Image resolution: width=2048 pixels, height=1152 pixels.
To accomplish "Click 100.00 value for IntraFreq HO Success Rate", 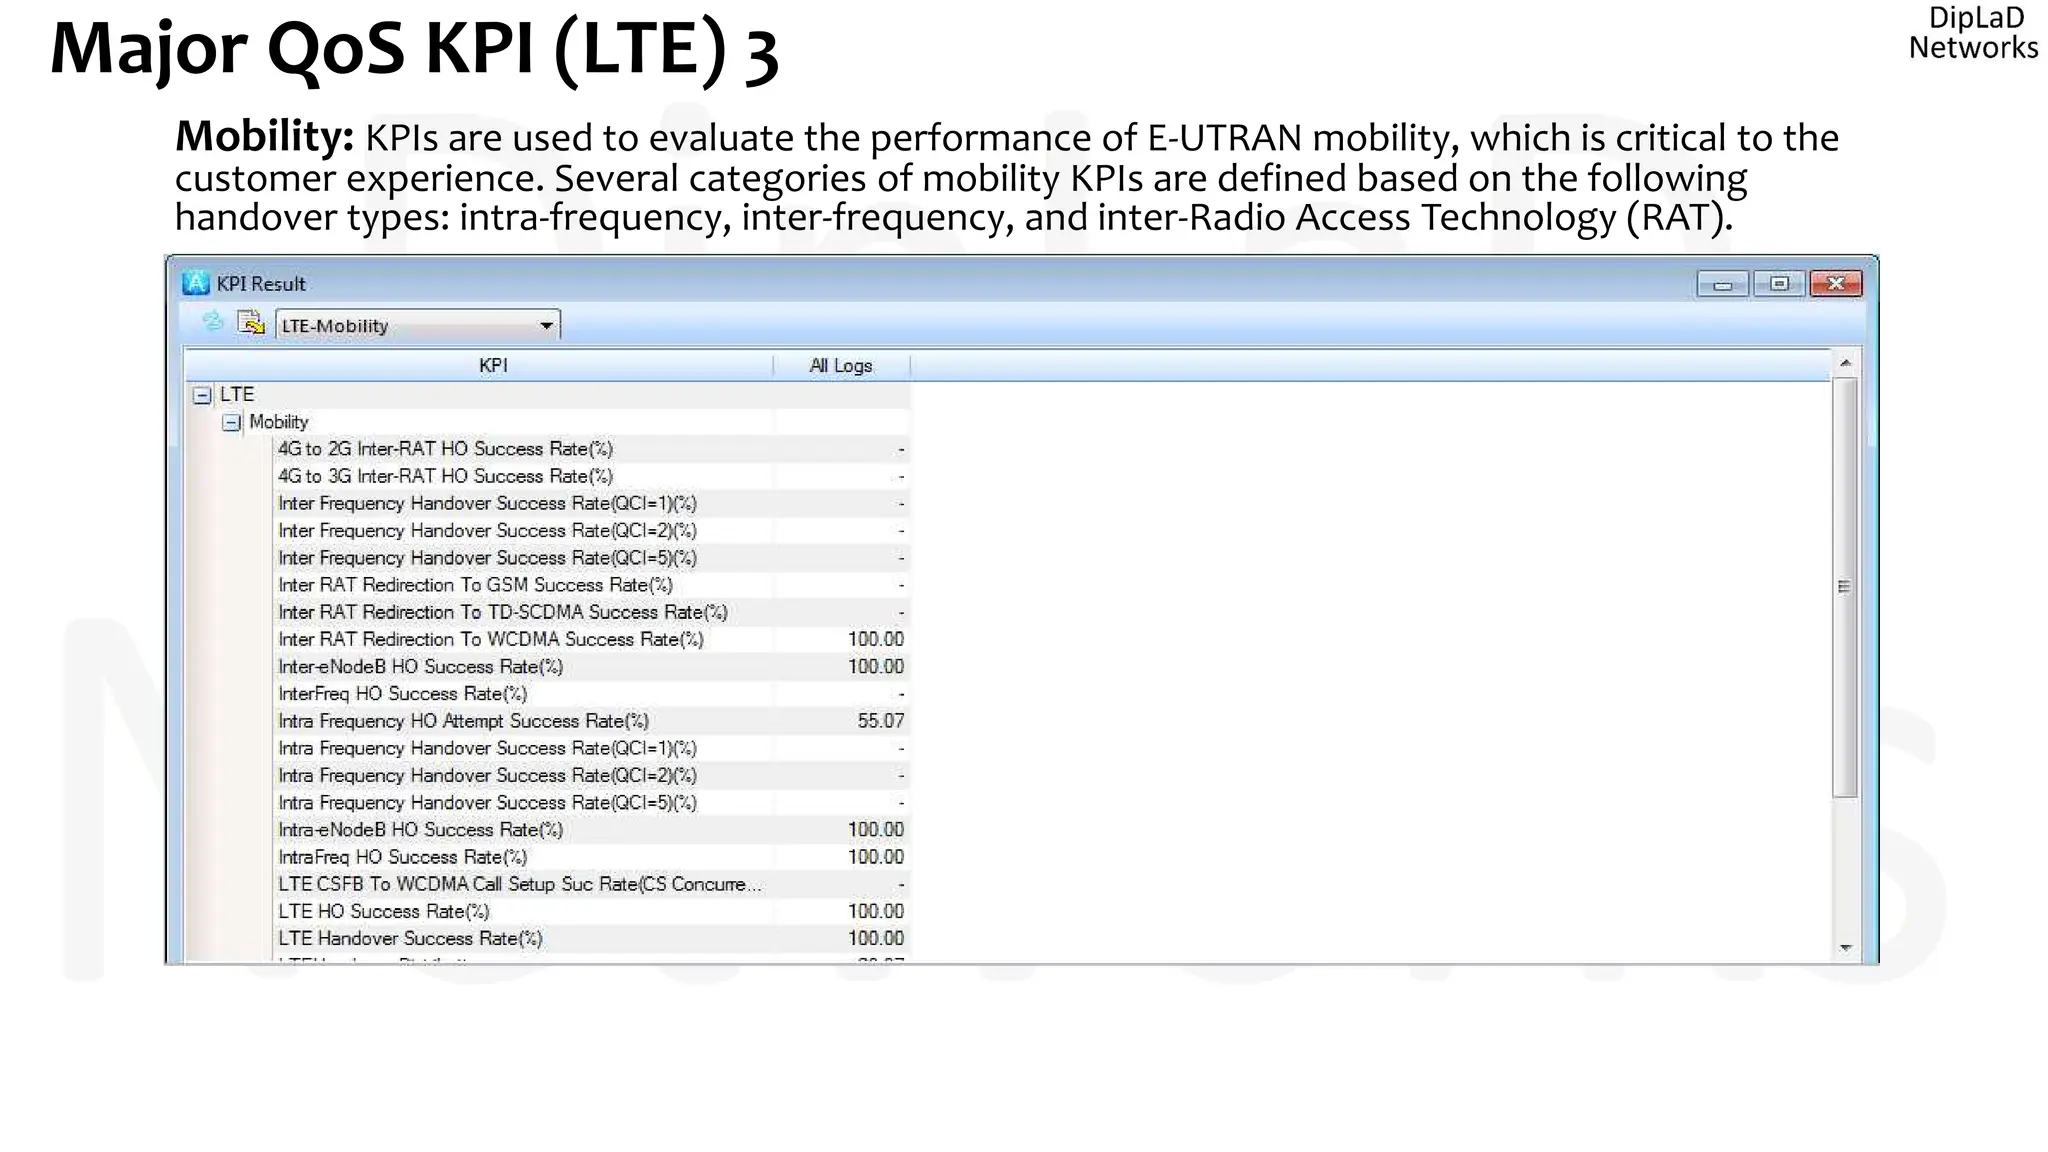I will point(875,857).
